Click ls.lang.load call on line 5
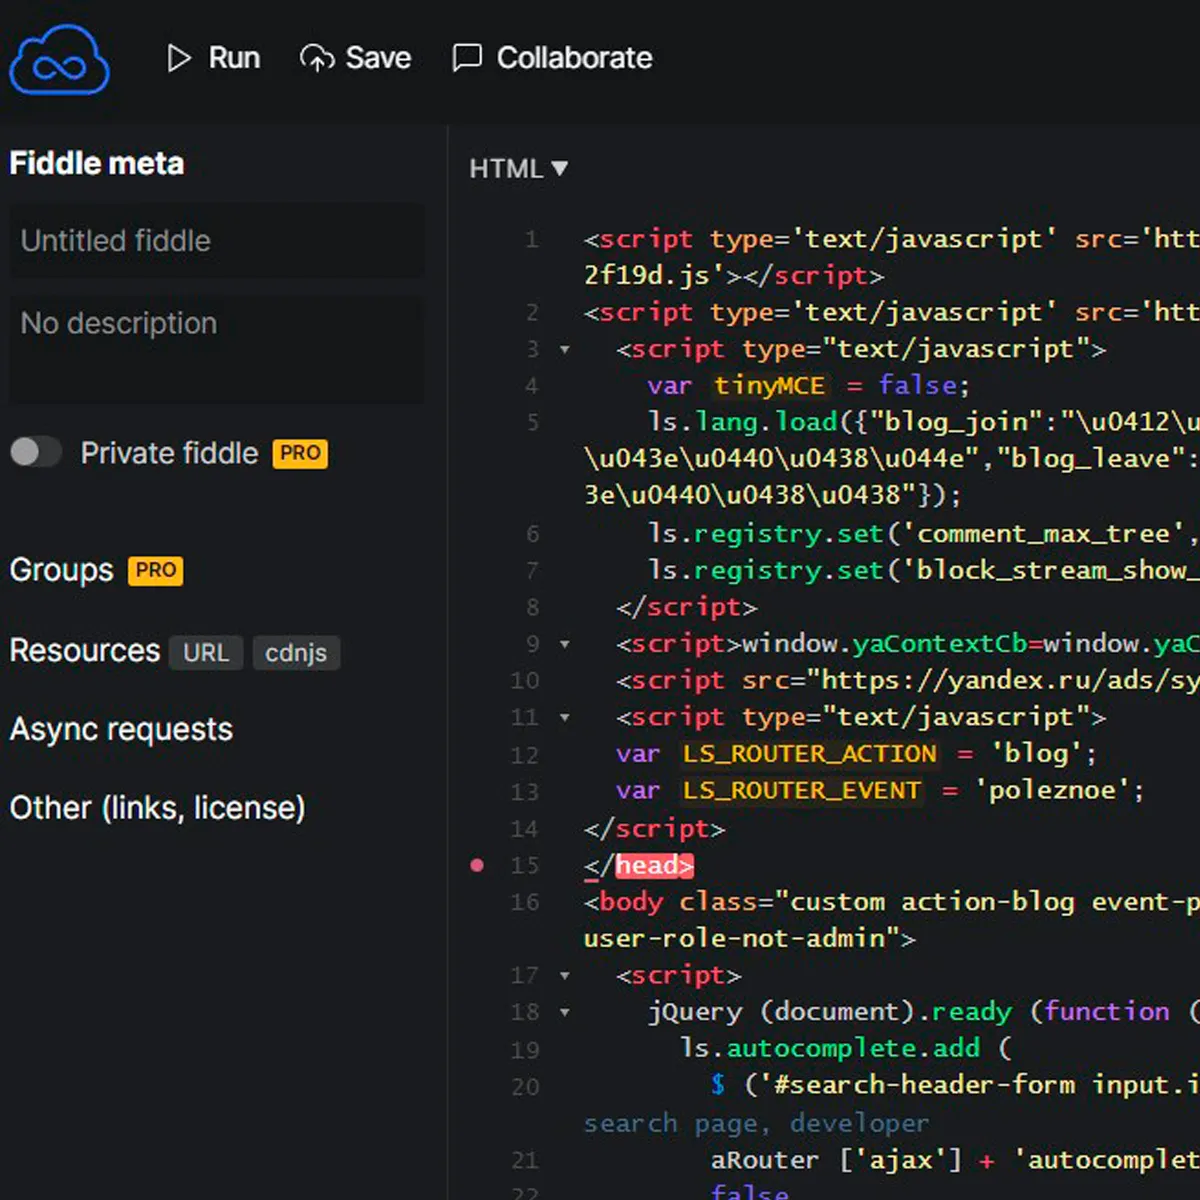1200x1200 pixels. 742,423
